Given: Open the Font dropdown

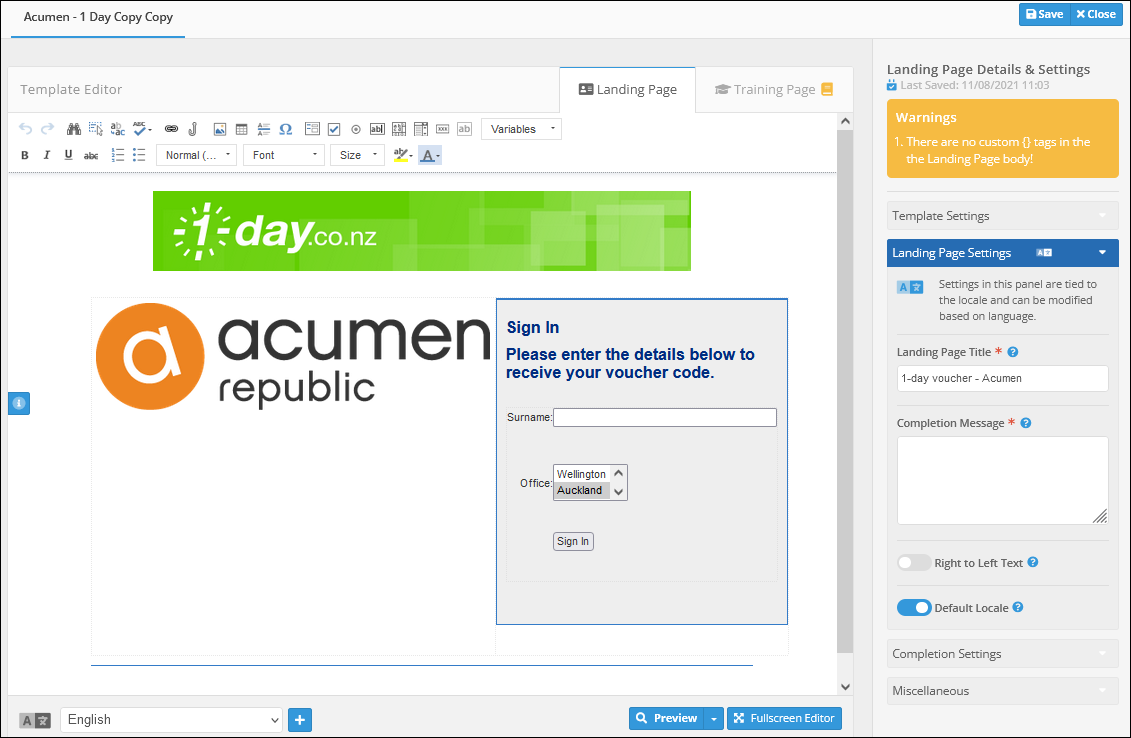Looking at the screenshot, I should coord(284,155).
